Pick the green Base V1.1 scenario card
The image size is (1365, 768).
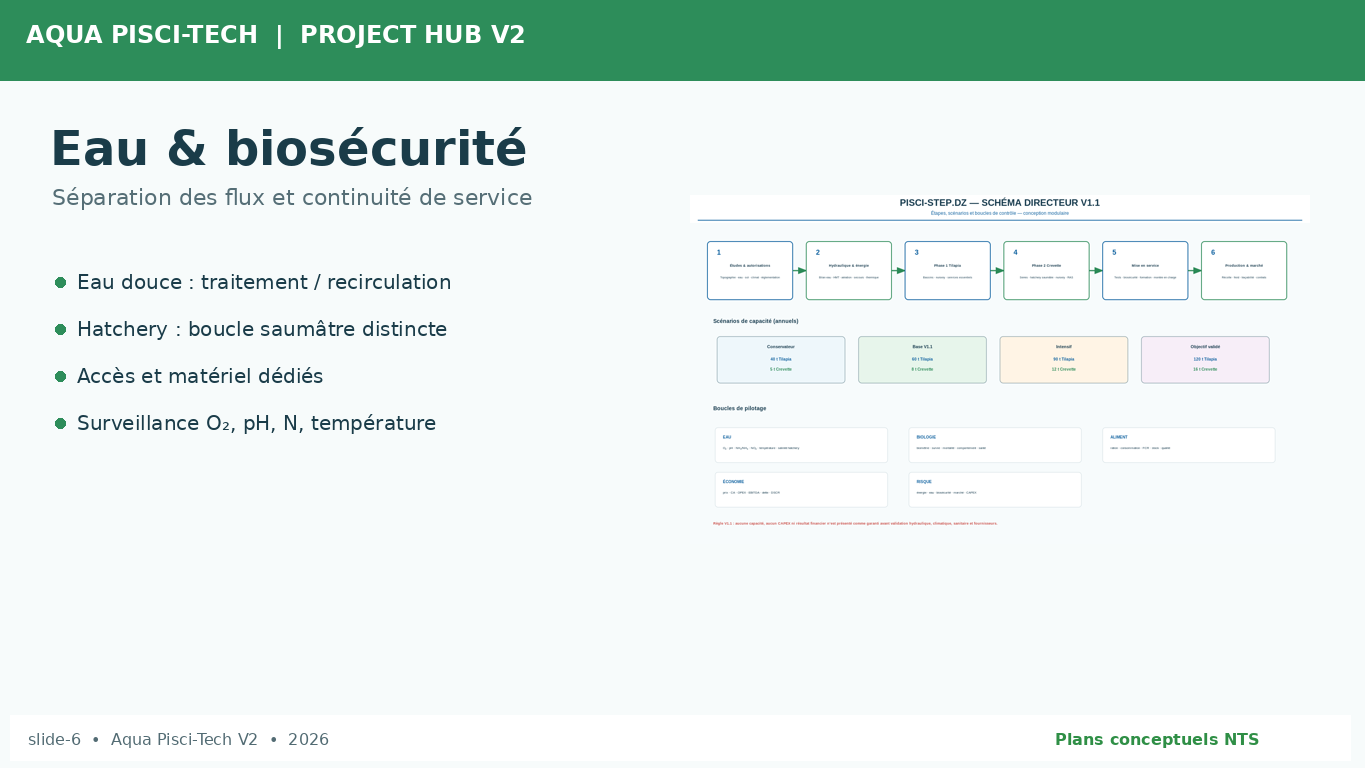(x=922, y=360)
